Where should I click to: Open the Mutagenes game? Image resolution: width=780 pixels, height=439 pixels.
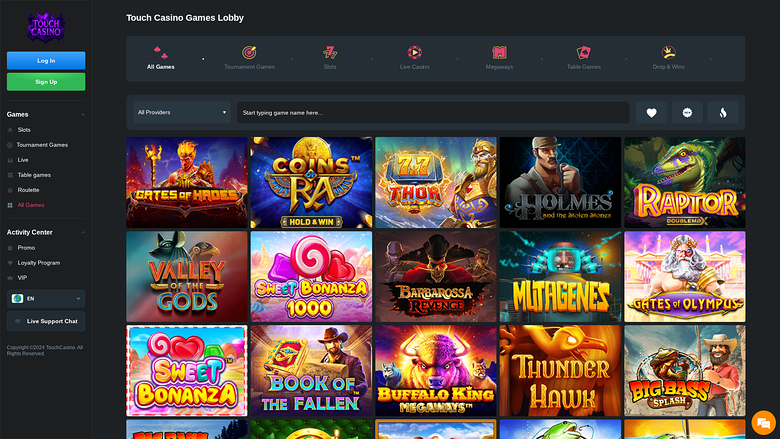pos(560,276)
